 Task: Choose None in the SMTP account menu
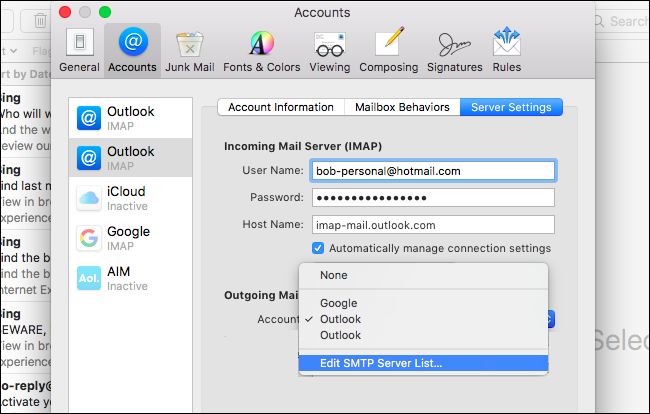tap(423, 275)
